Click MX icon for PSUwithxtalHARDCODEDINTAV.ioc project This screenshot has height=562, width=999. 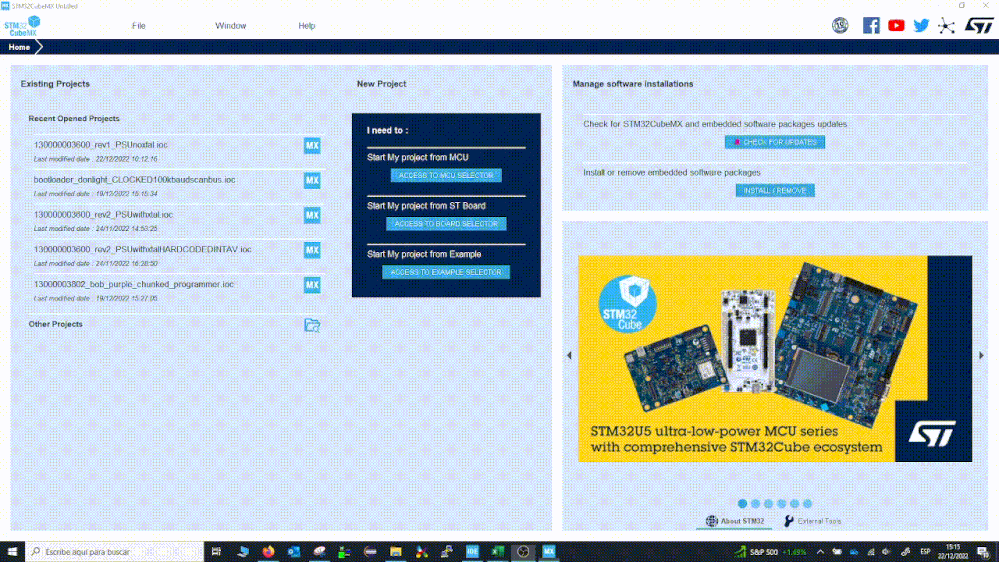tap(312, 250)
